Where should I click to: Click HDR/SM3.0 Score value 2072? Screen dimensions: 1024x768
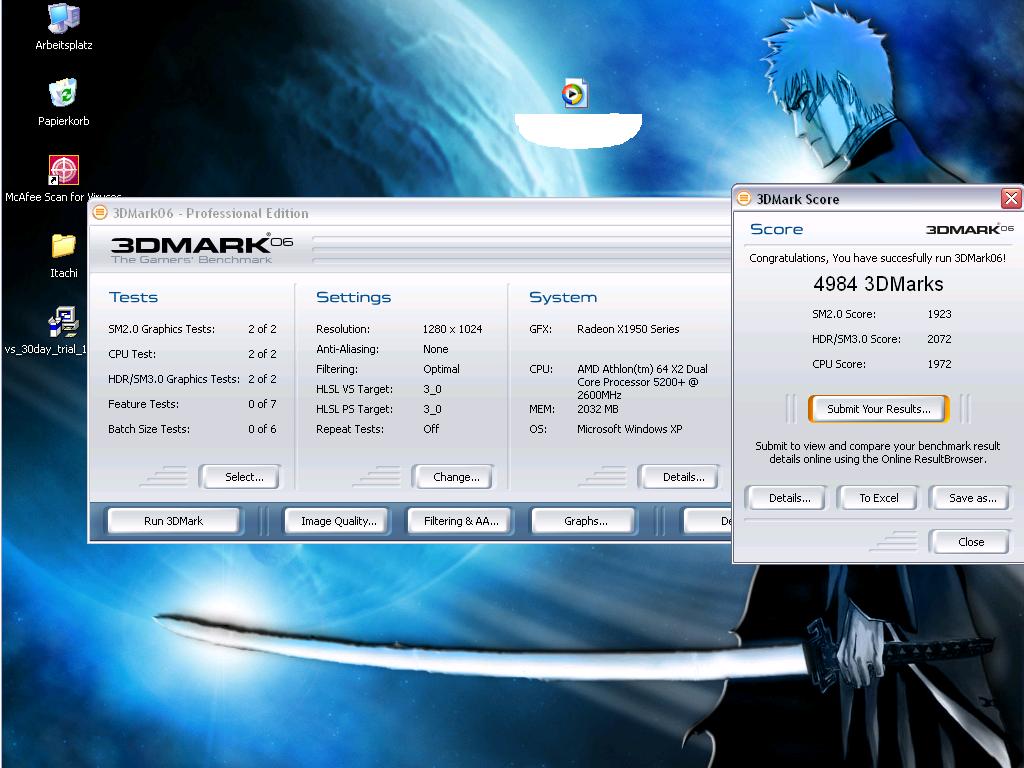coord(939,339)
